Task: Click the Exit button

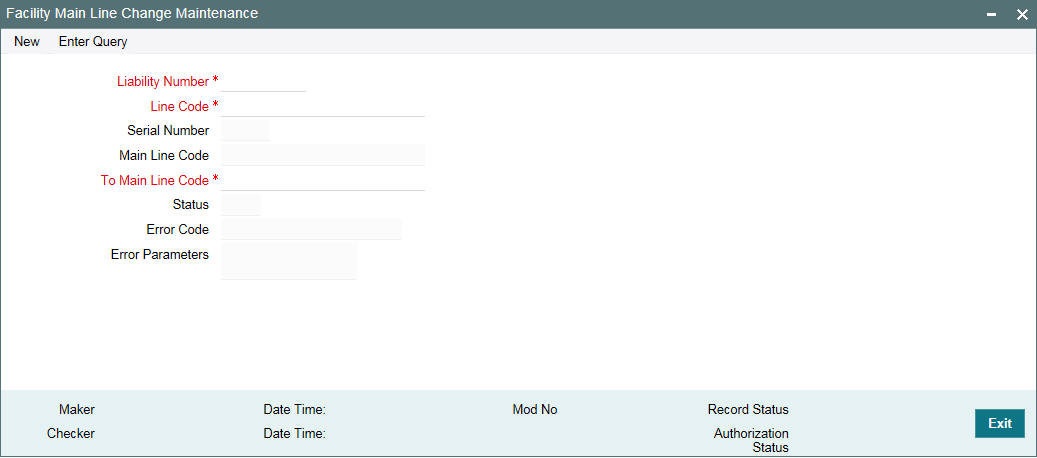Action: pos(999,424)
